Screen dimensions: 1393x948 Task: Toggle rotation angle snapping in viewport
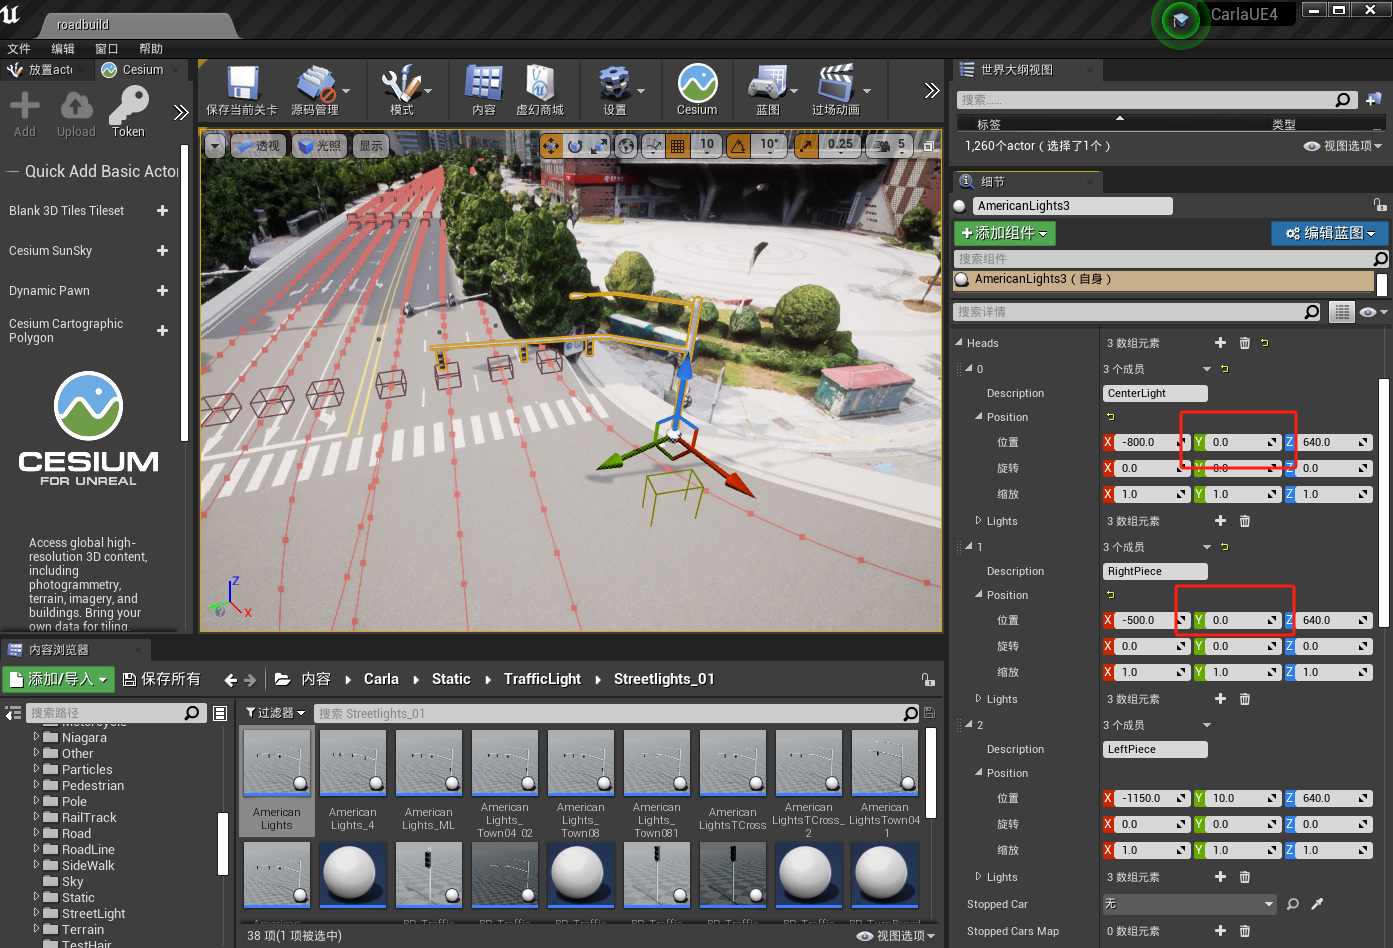738,146
